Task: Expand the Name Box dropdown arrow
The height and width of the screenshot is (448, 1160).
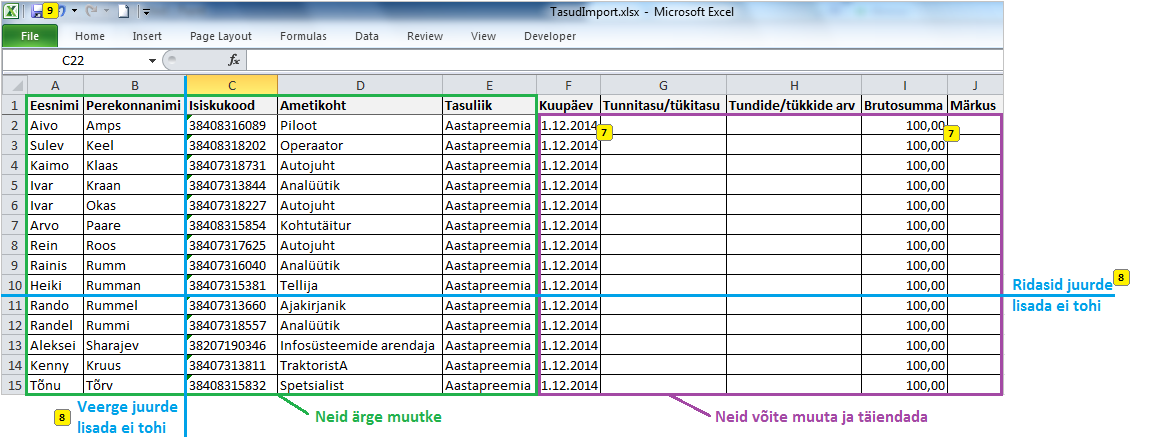Action: (152, 61)
